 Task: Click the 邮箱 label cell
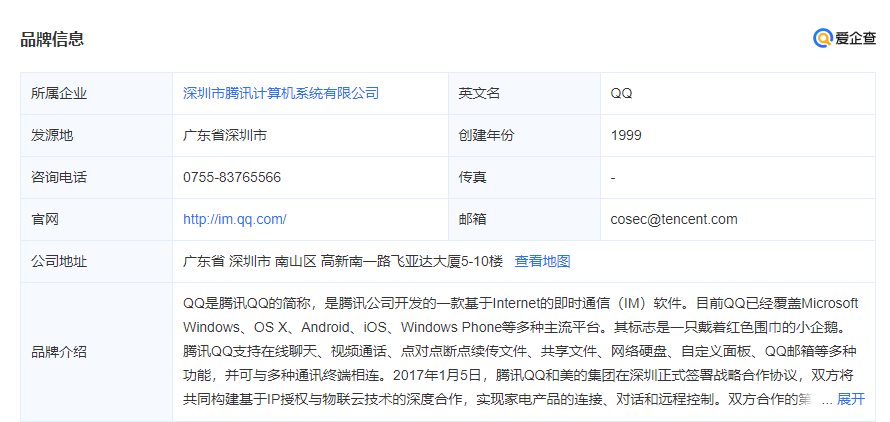[524, 219]
